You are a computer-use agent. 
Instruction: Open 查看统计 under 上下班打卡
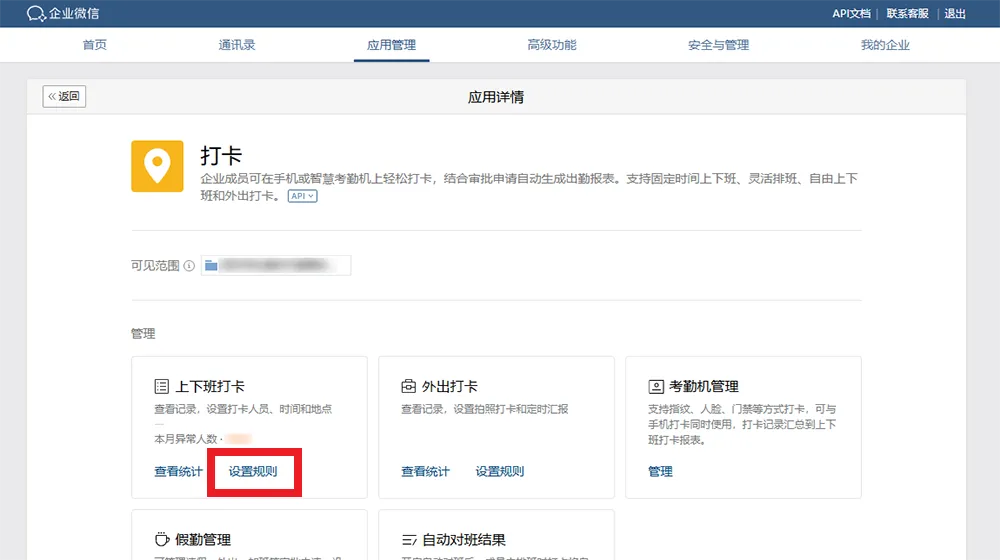[x=178, y=471]
